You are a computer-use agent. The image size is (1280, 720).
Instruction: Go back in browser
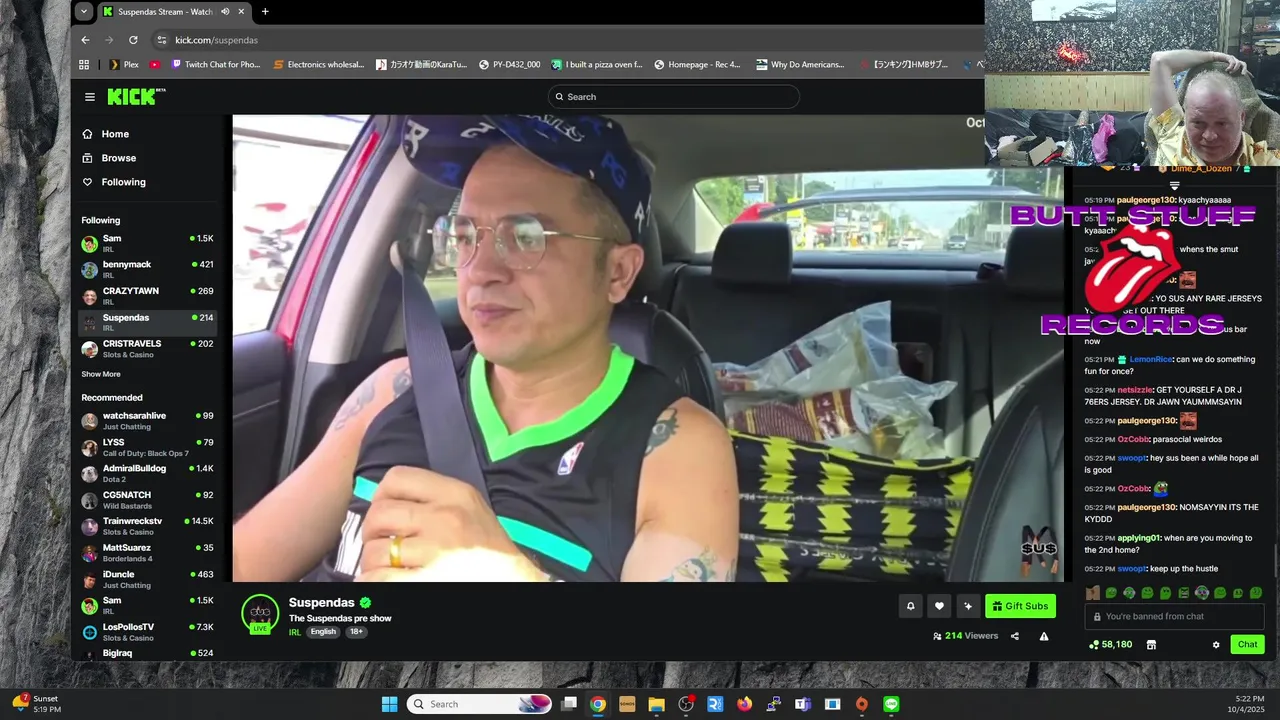pyautogui.click(x=85, y=40)
